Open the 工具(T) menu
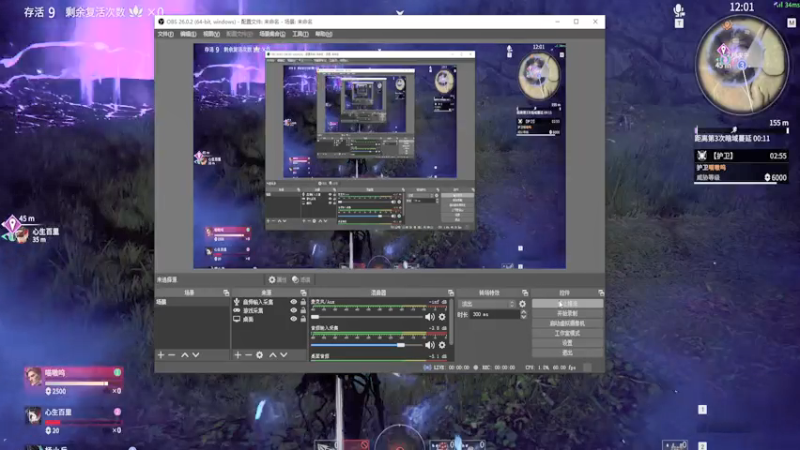Image resolution: width=800 pixels, height=450 pixels. [300, 34]
